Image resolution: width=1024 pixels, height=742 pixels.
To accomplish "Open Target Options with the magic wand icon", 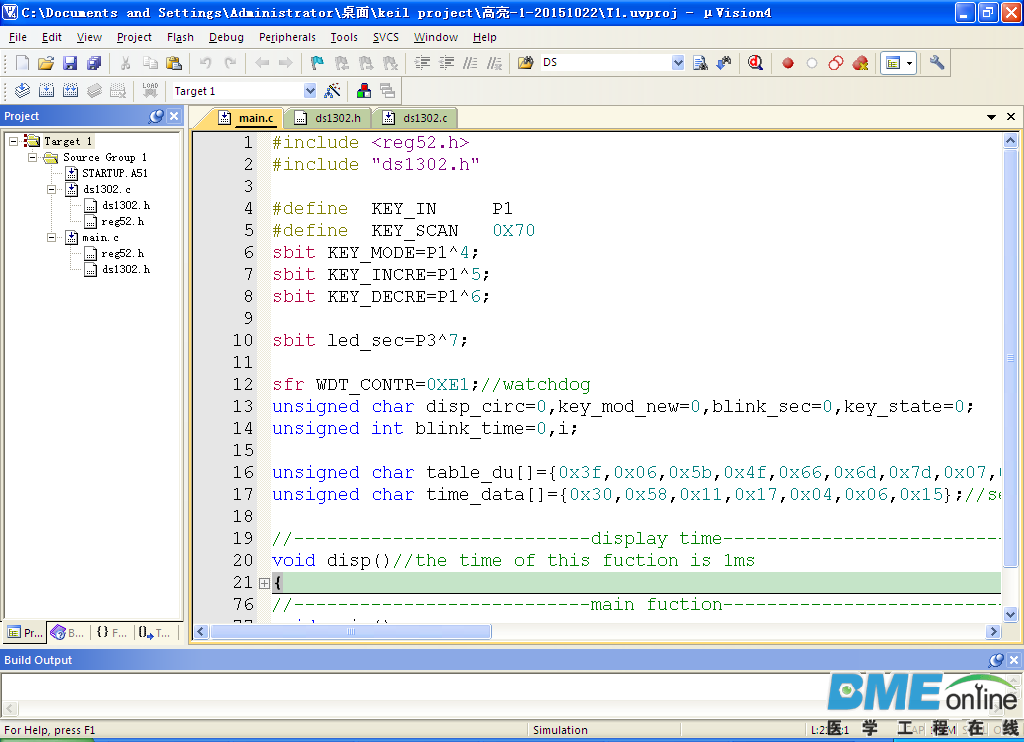I will 333,91.
